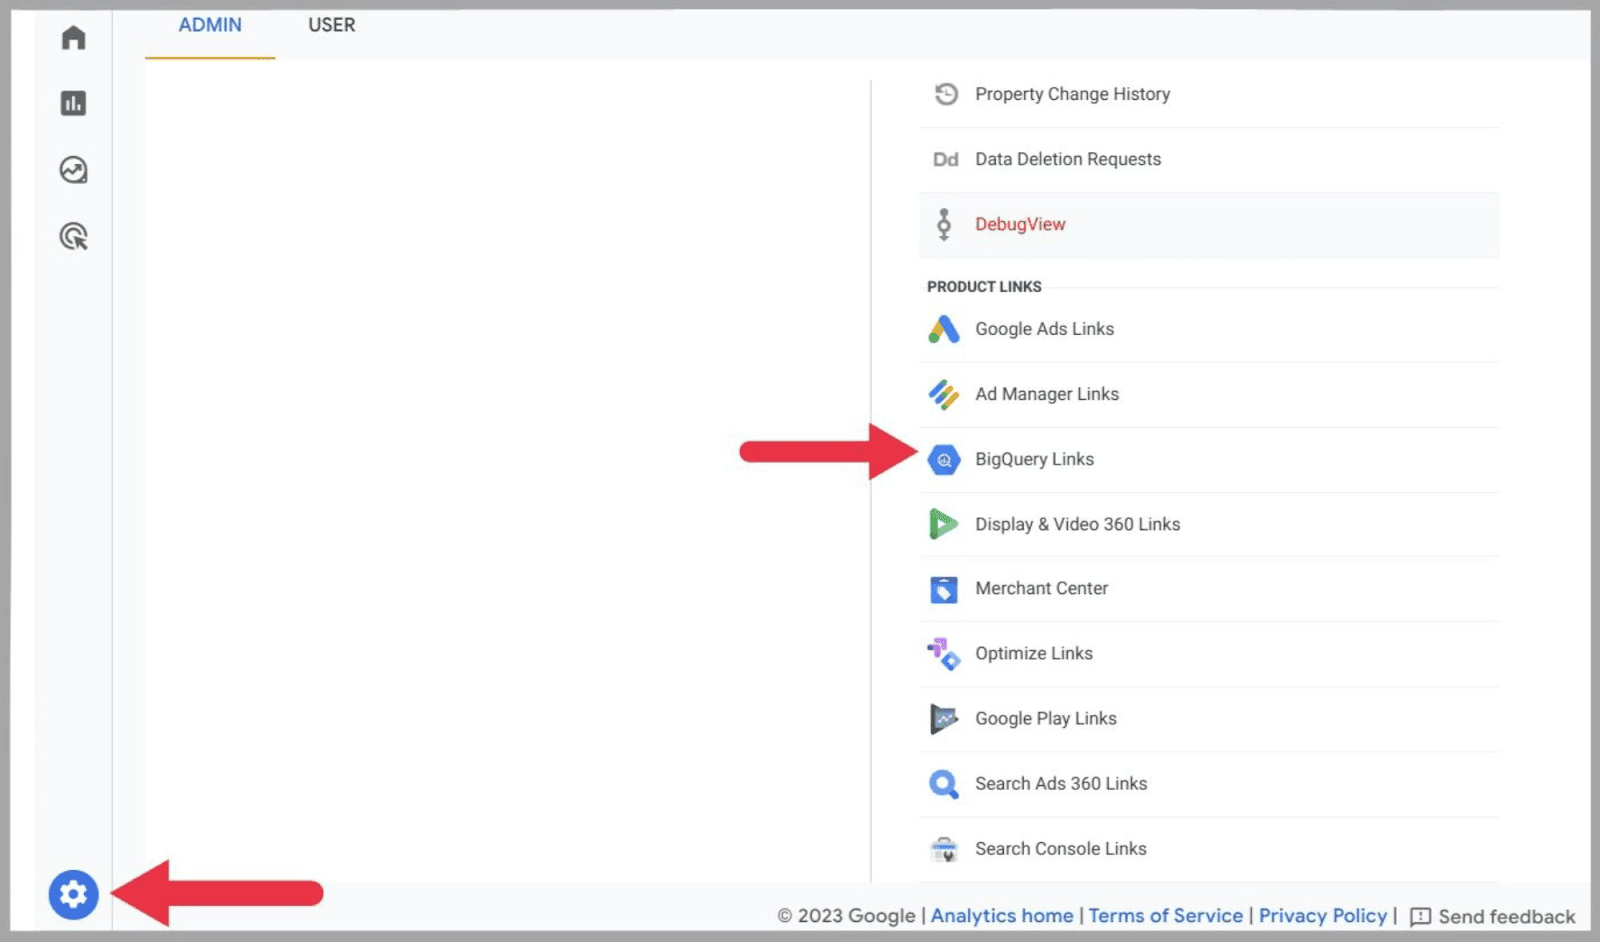Image resolution: width=1600 pixels, height=942 pixels.
Task: Open the Reports panel from the sidebar
Action: tap(72, 103)
